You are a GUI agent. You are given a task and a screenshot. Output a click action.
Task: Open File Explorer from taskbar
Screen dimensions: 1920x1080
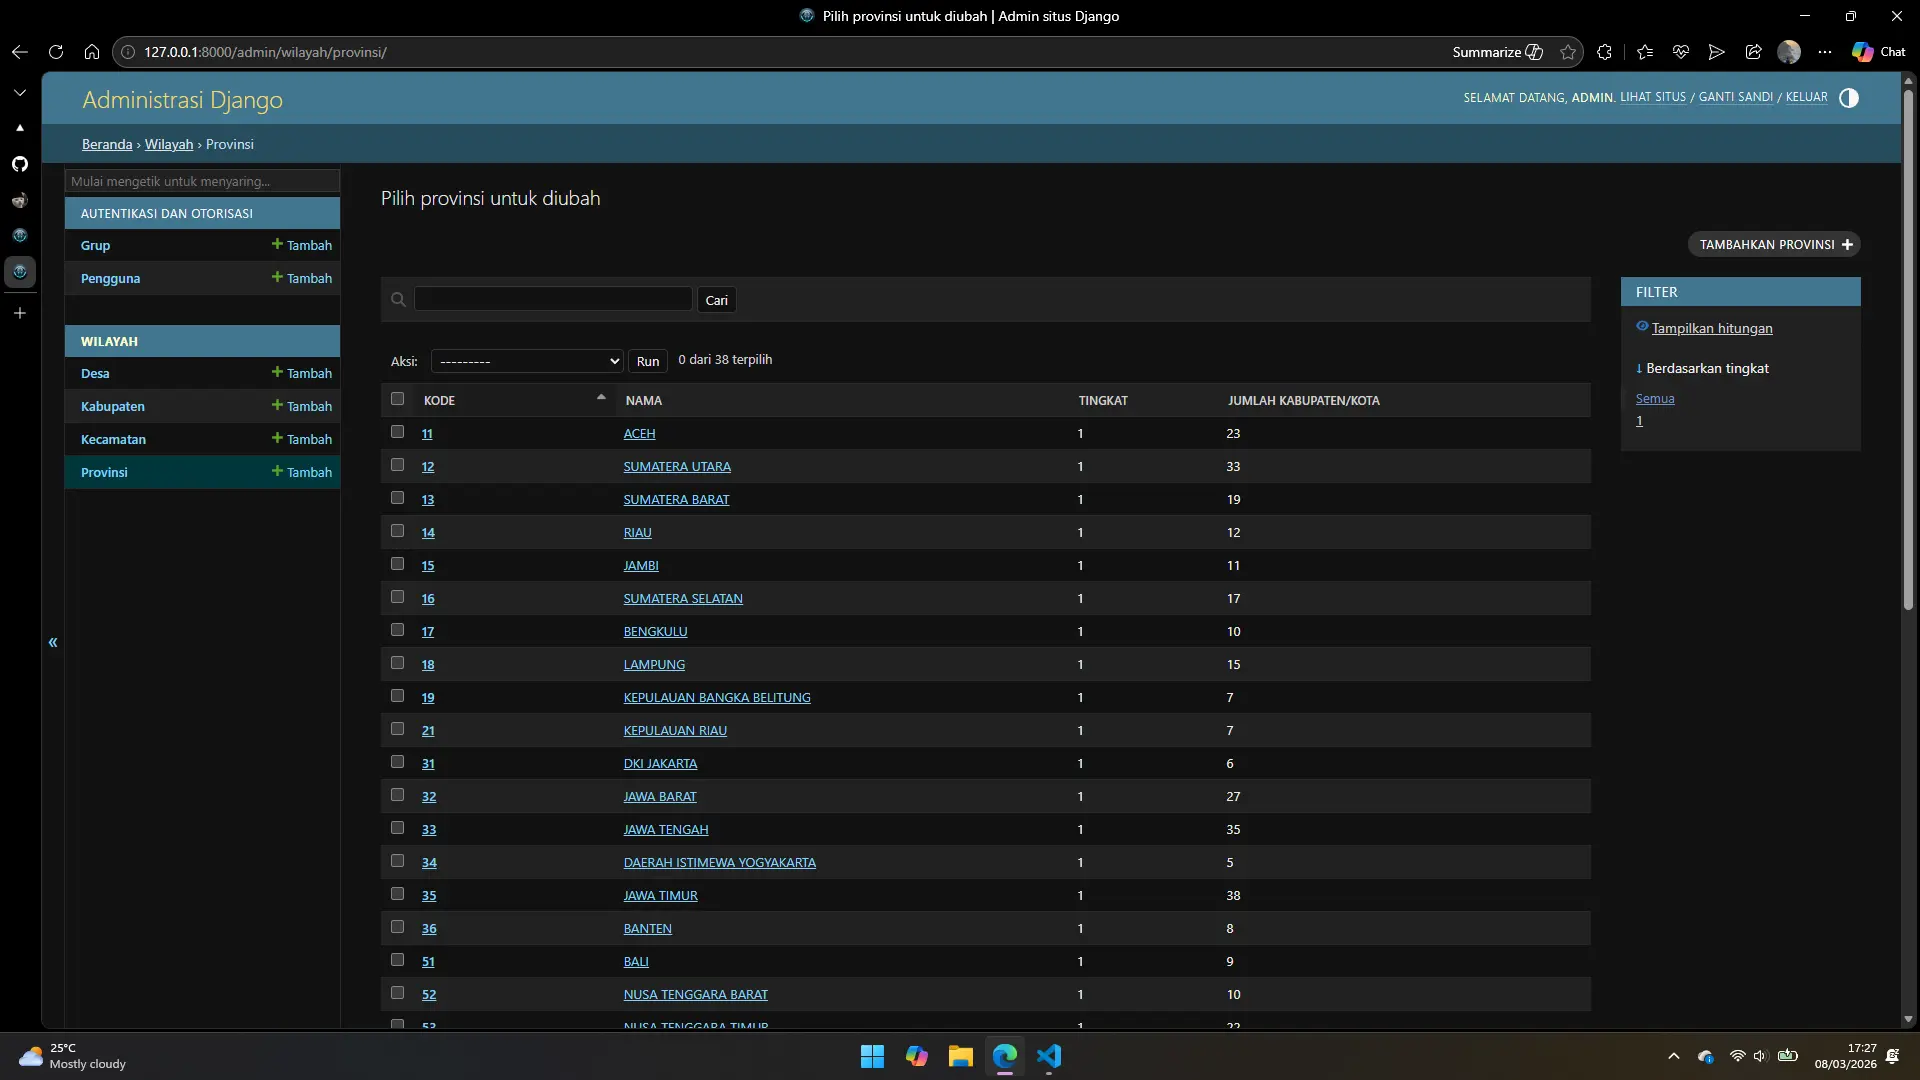[x=961, y=1056]
